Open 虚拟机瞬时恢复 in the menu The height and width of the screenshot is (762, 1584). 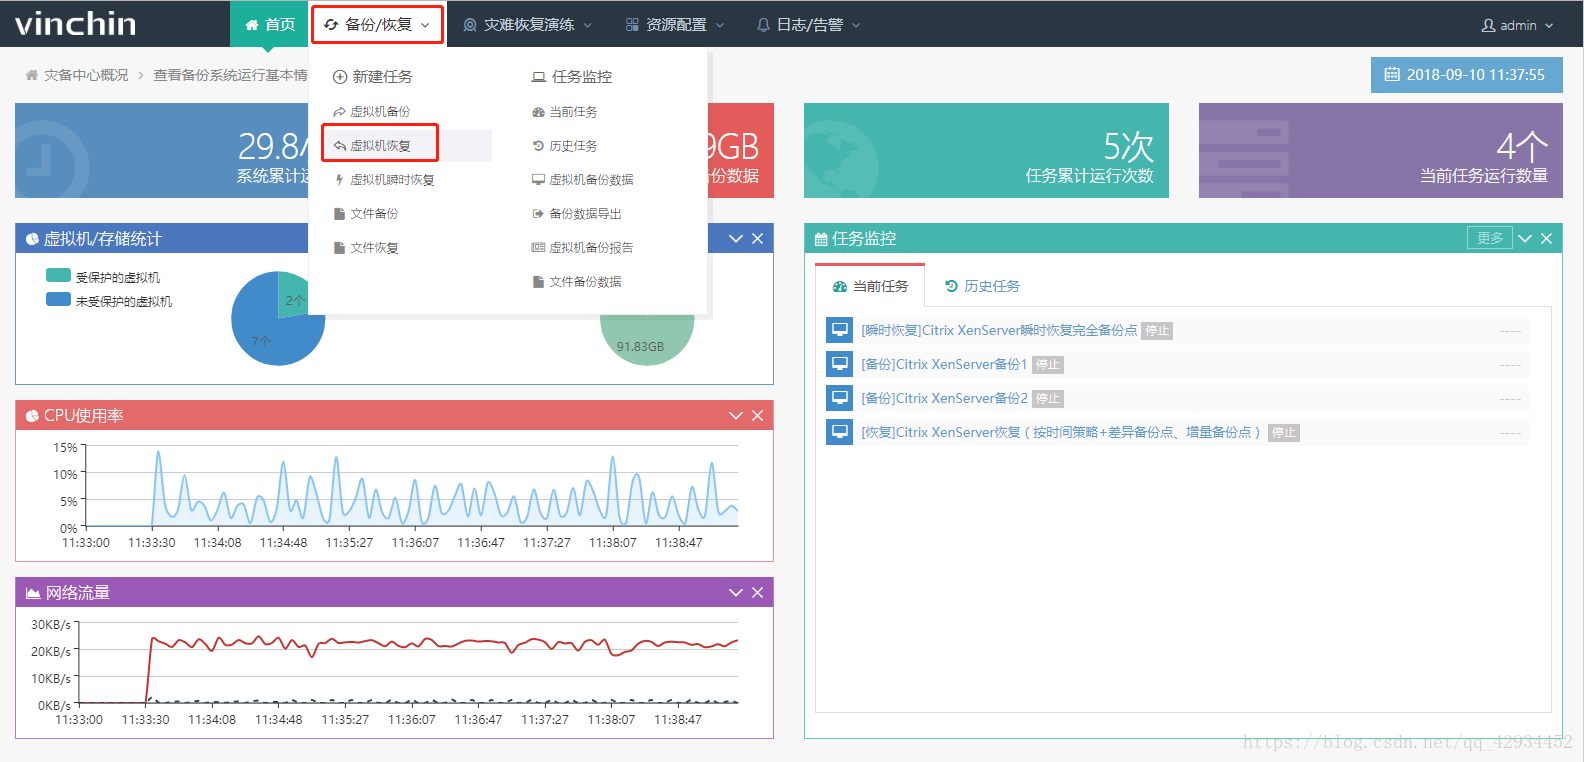[392, 180]
